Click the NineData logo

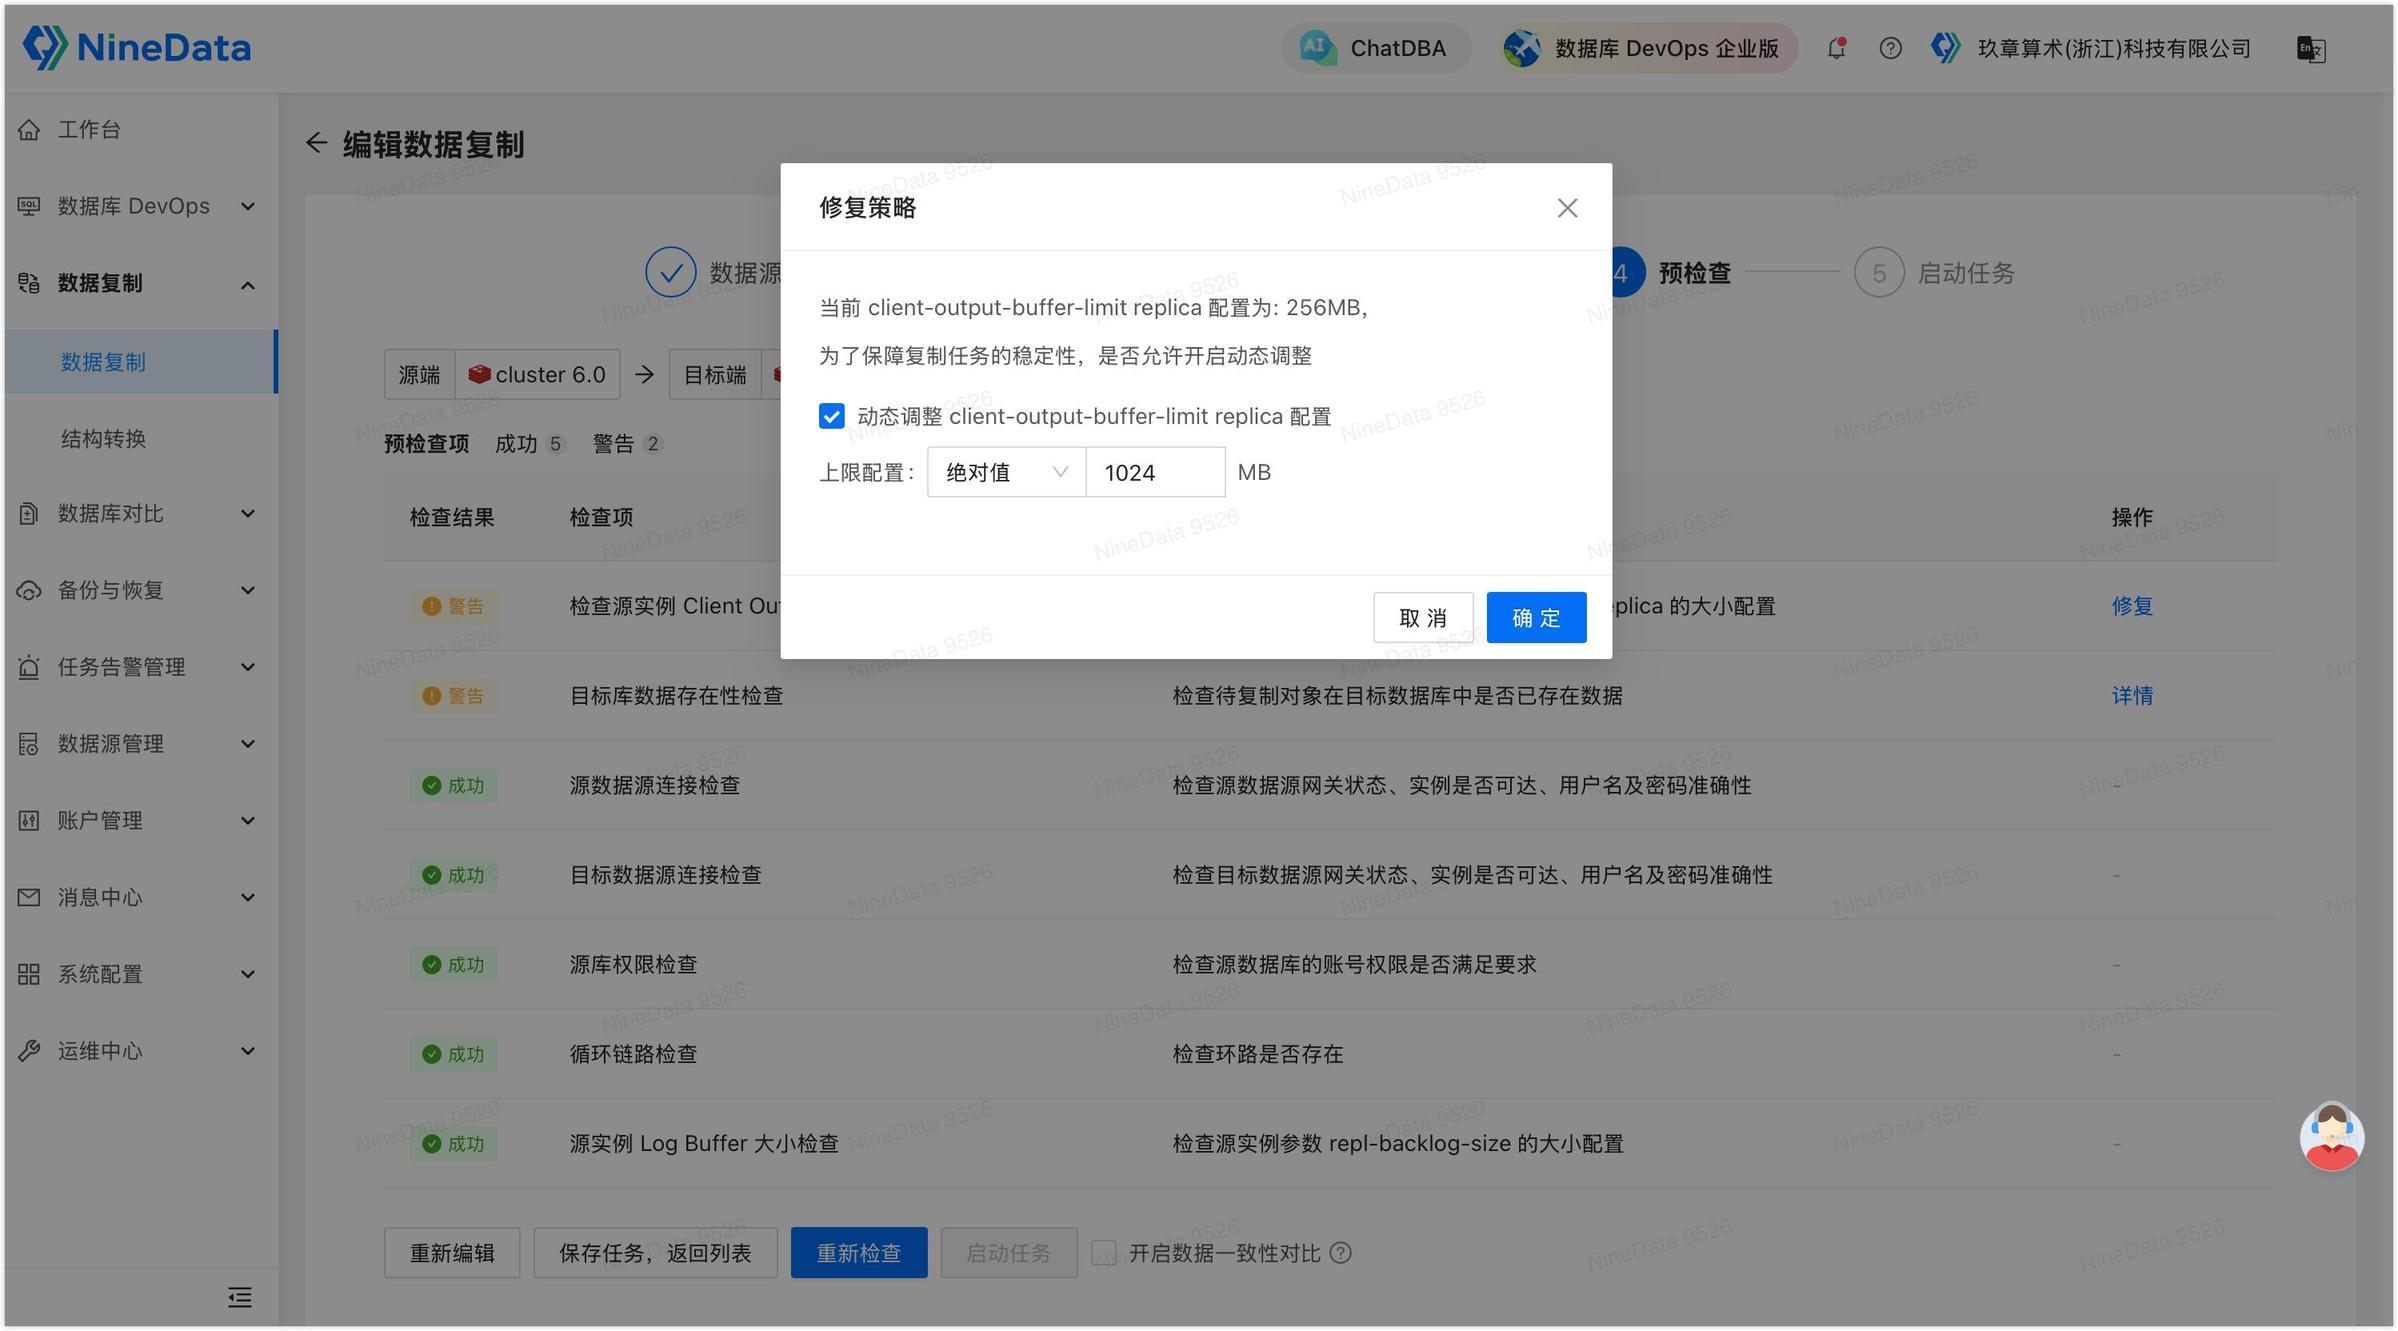click(x=137, y=47)
